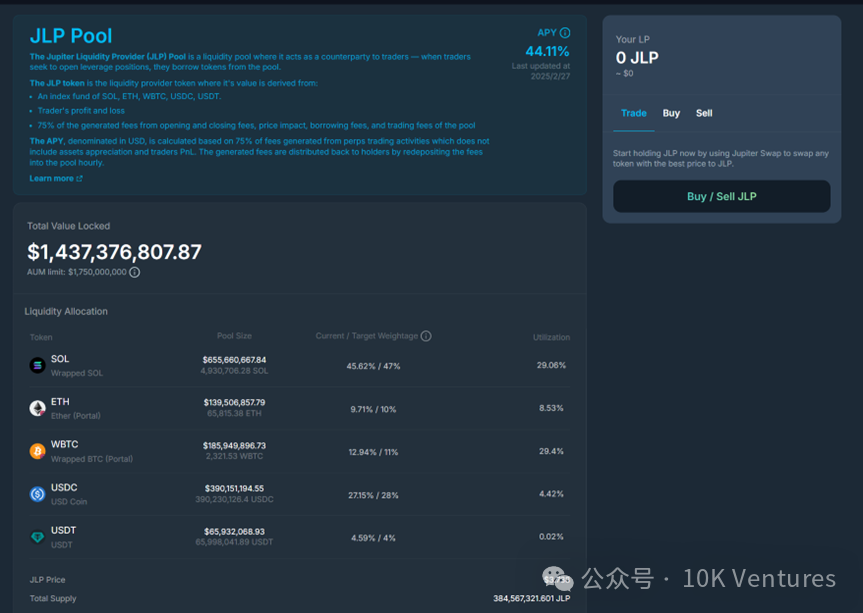Select the WBTC row pool size value
This screenshot has width=863, height=613.
click(x=235, y=445)
